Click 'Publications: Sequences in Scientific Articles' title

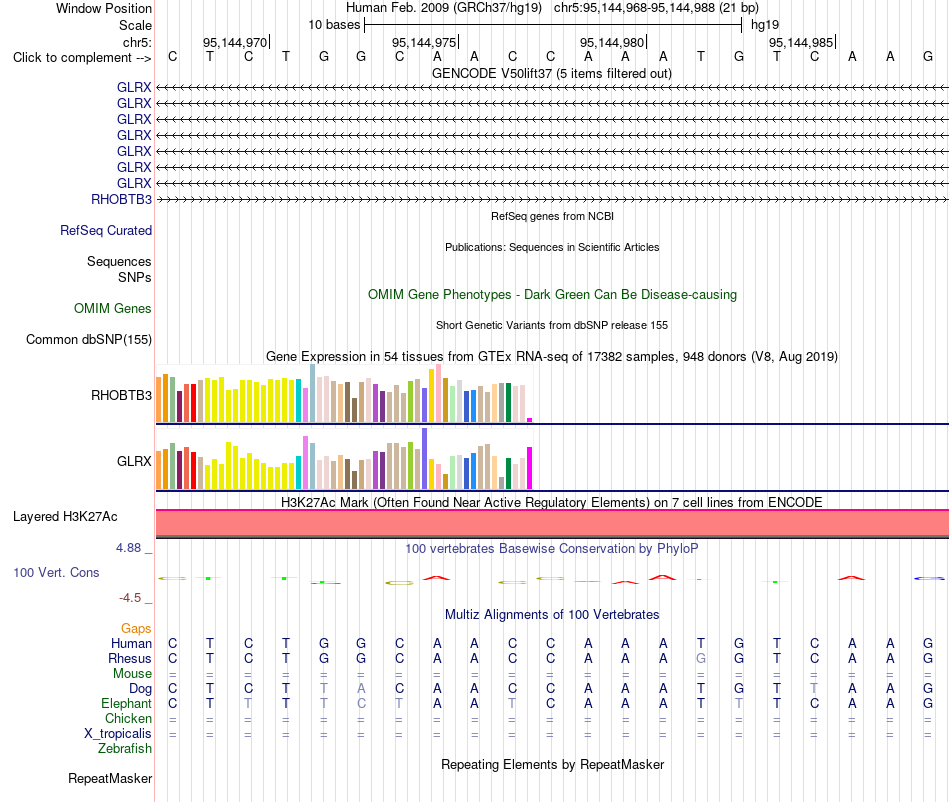pyautogui.click(x=552, y=247)
